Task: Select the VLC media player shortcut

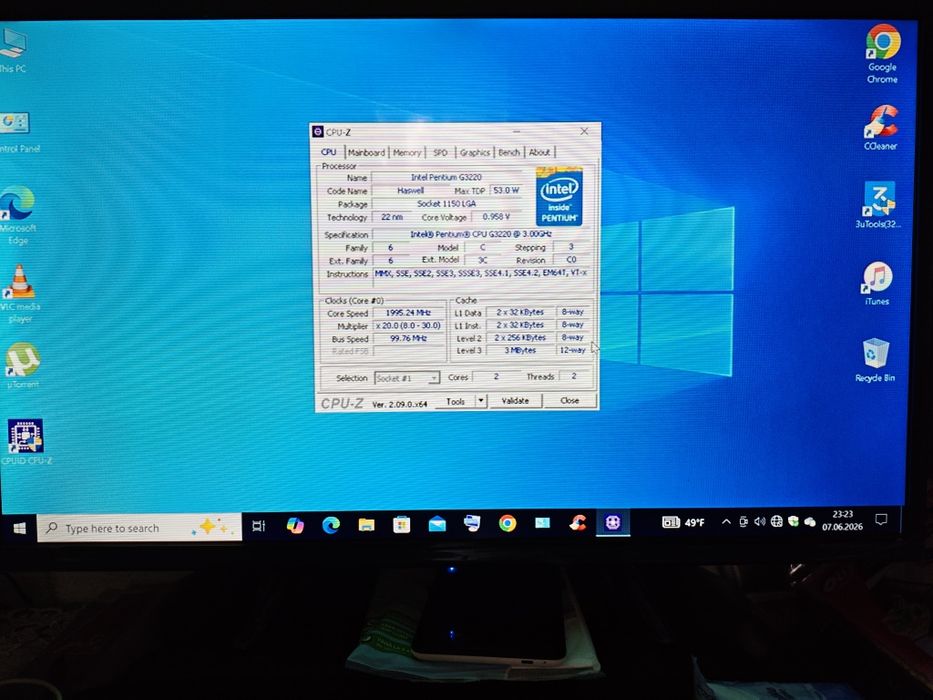Action: (20, 293)
